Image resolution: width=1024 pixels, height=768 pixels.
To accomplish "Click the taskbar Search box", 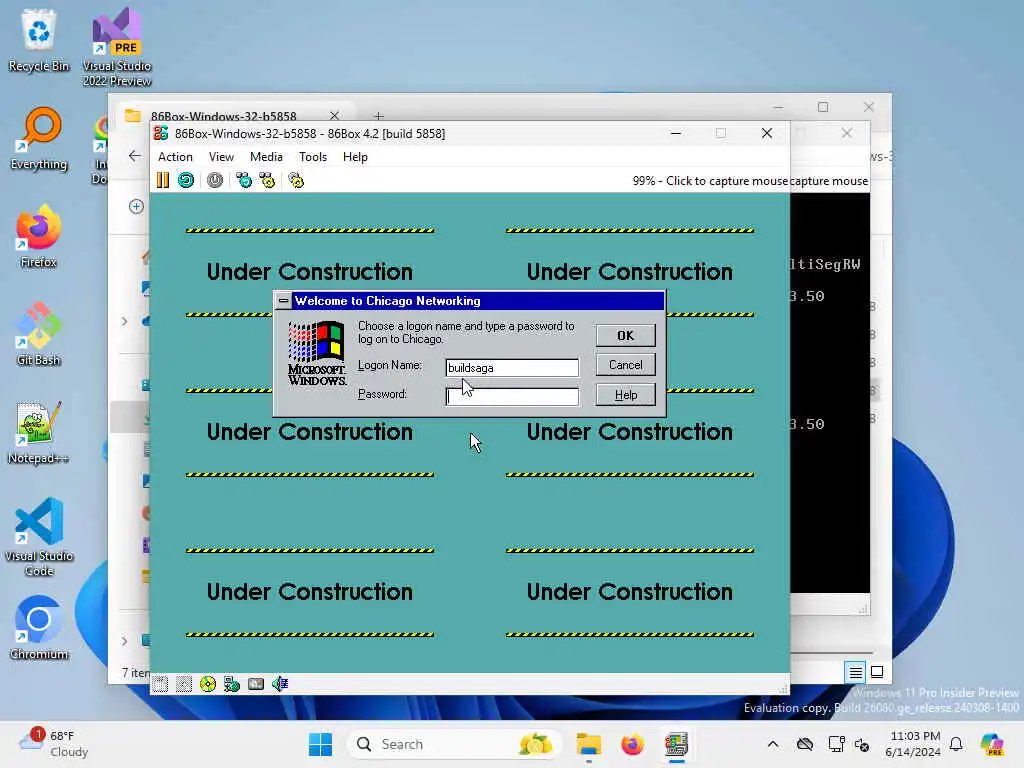I will click(454, 744).
